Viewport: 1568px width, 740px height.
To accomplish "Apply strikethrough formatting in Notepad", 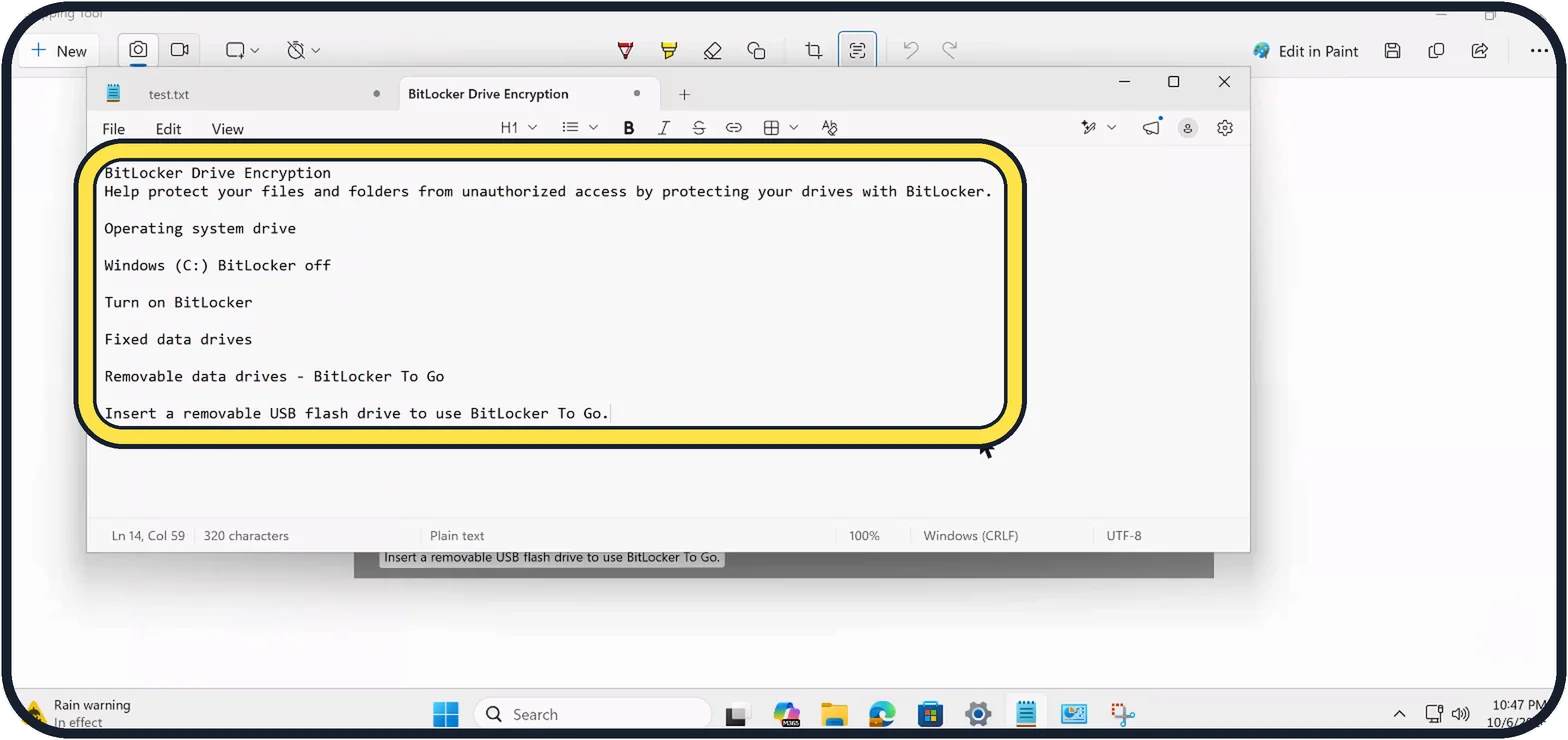I will click(699, 128).
